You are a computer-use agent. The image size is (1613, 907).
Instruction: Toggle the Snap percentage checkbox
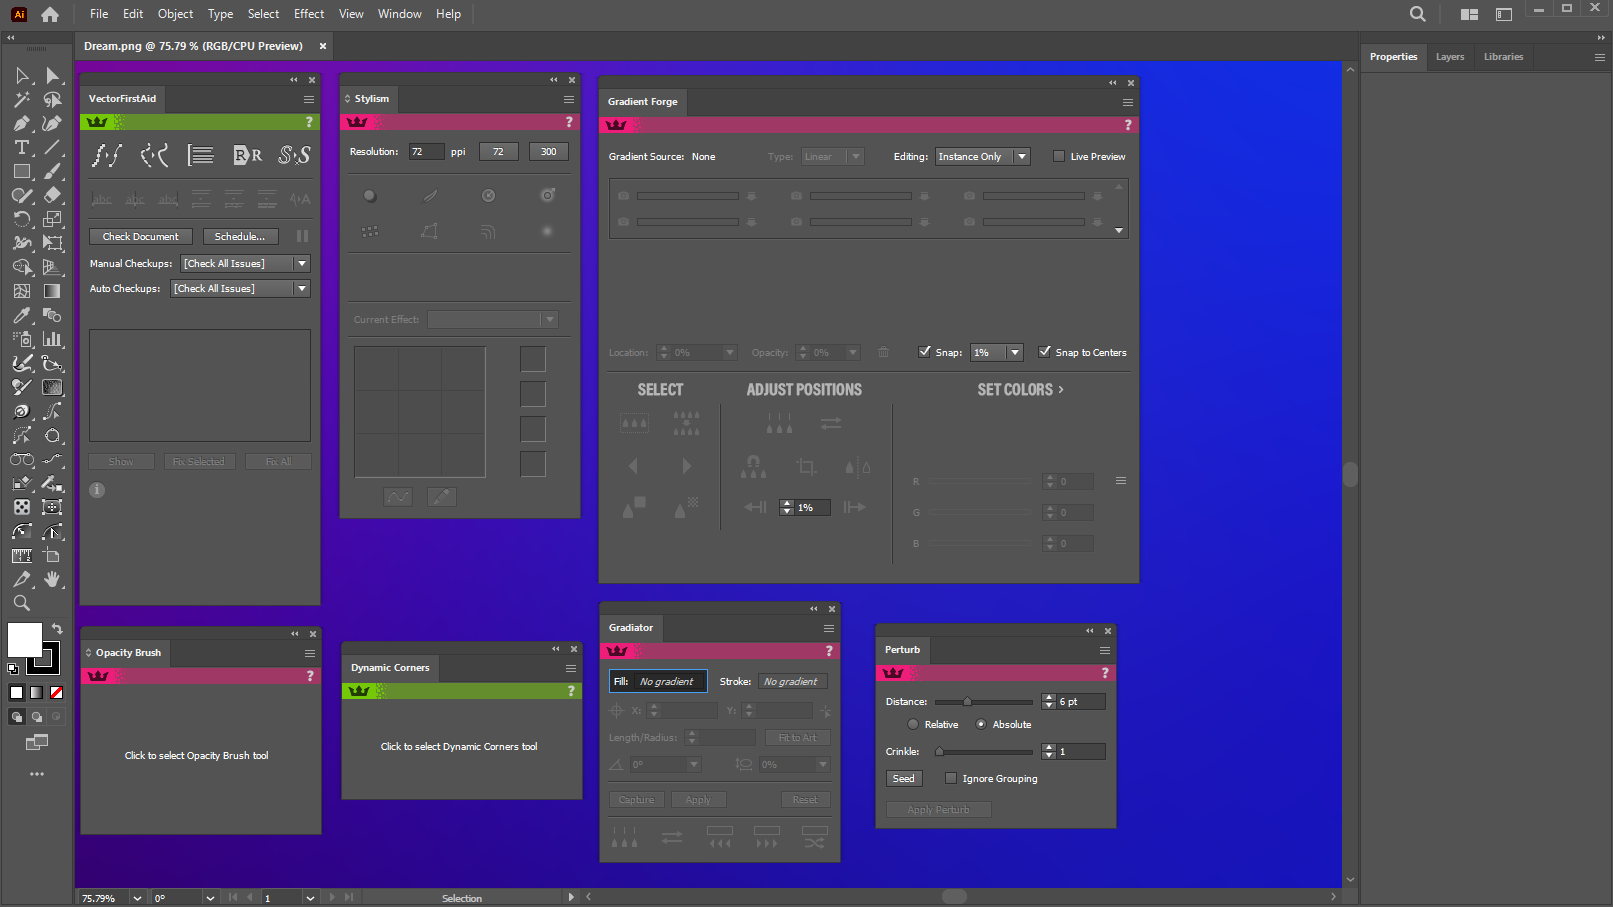pos(925,352)
